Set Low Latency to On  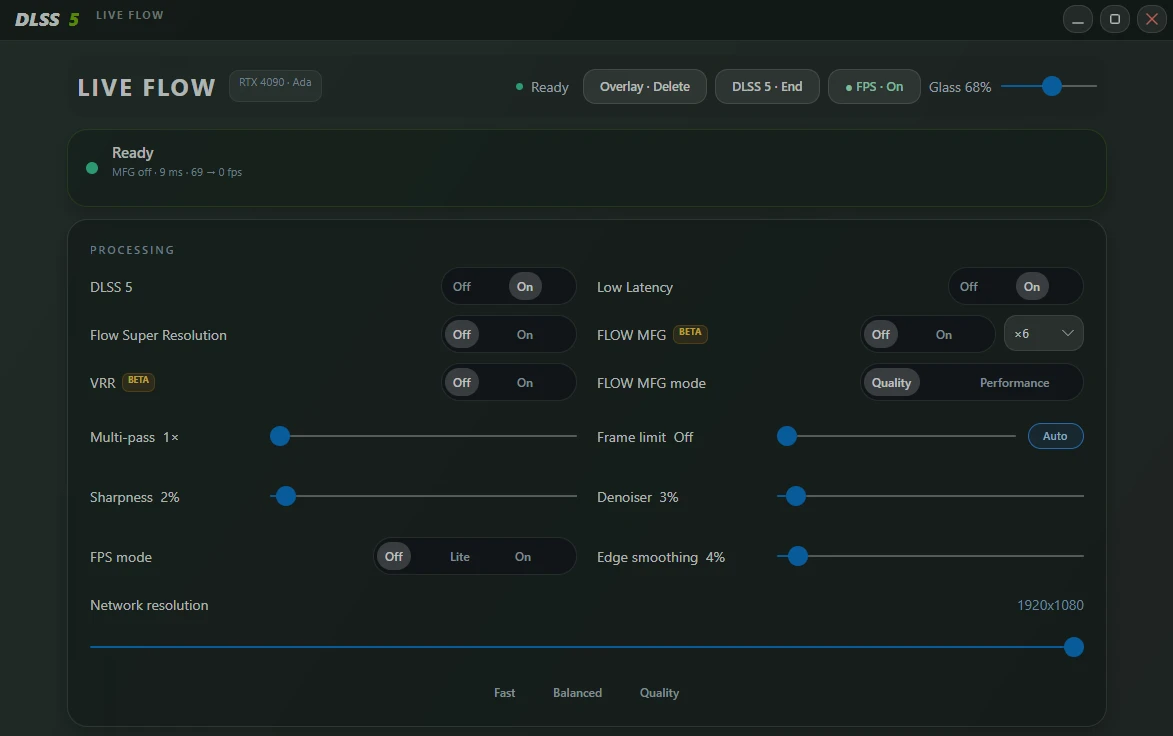tap(1032, 286)
